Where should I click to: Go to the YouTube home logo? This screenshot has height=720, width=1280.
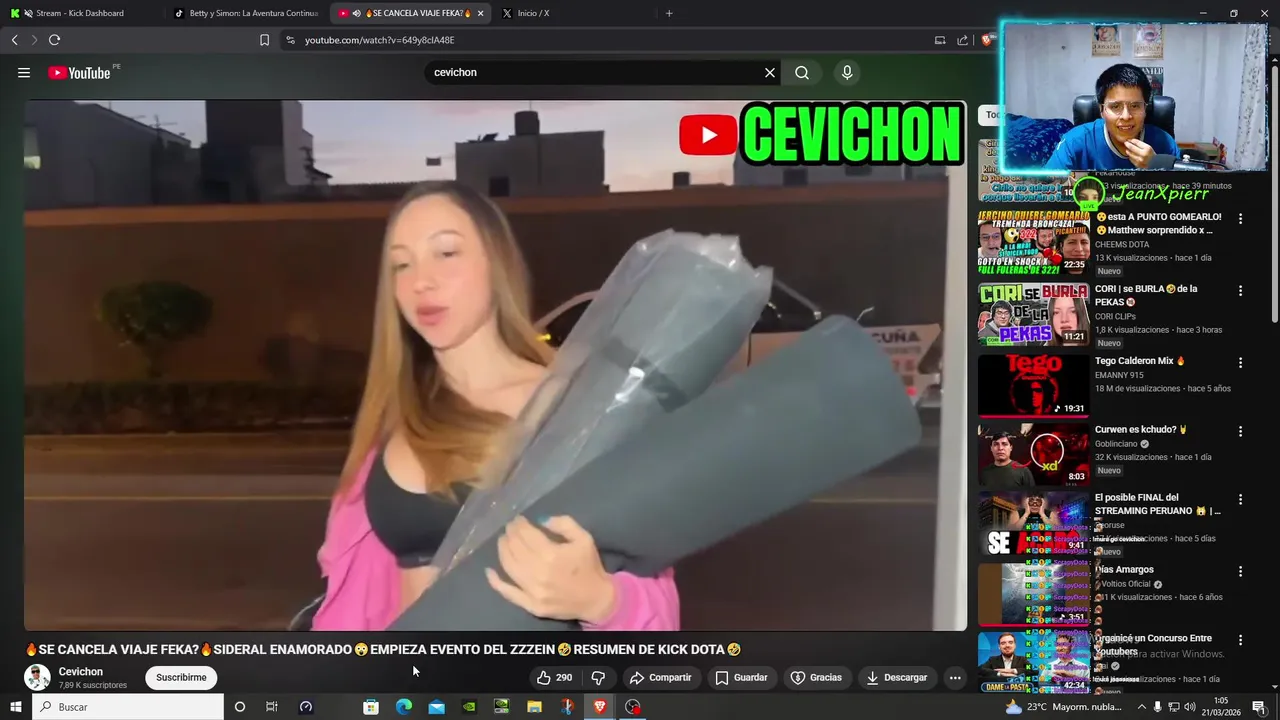click(79, 73)
